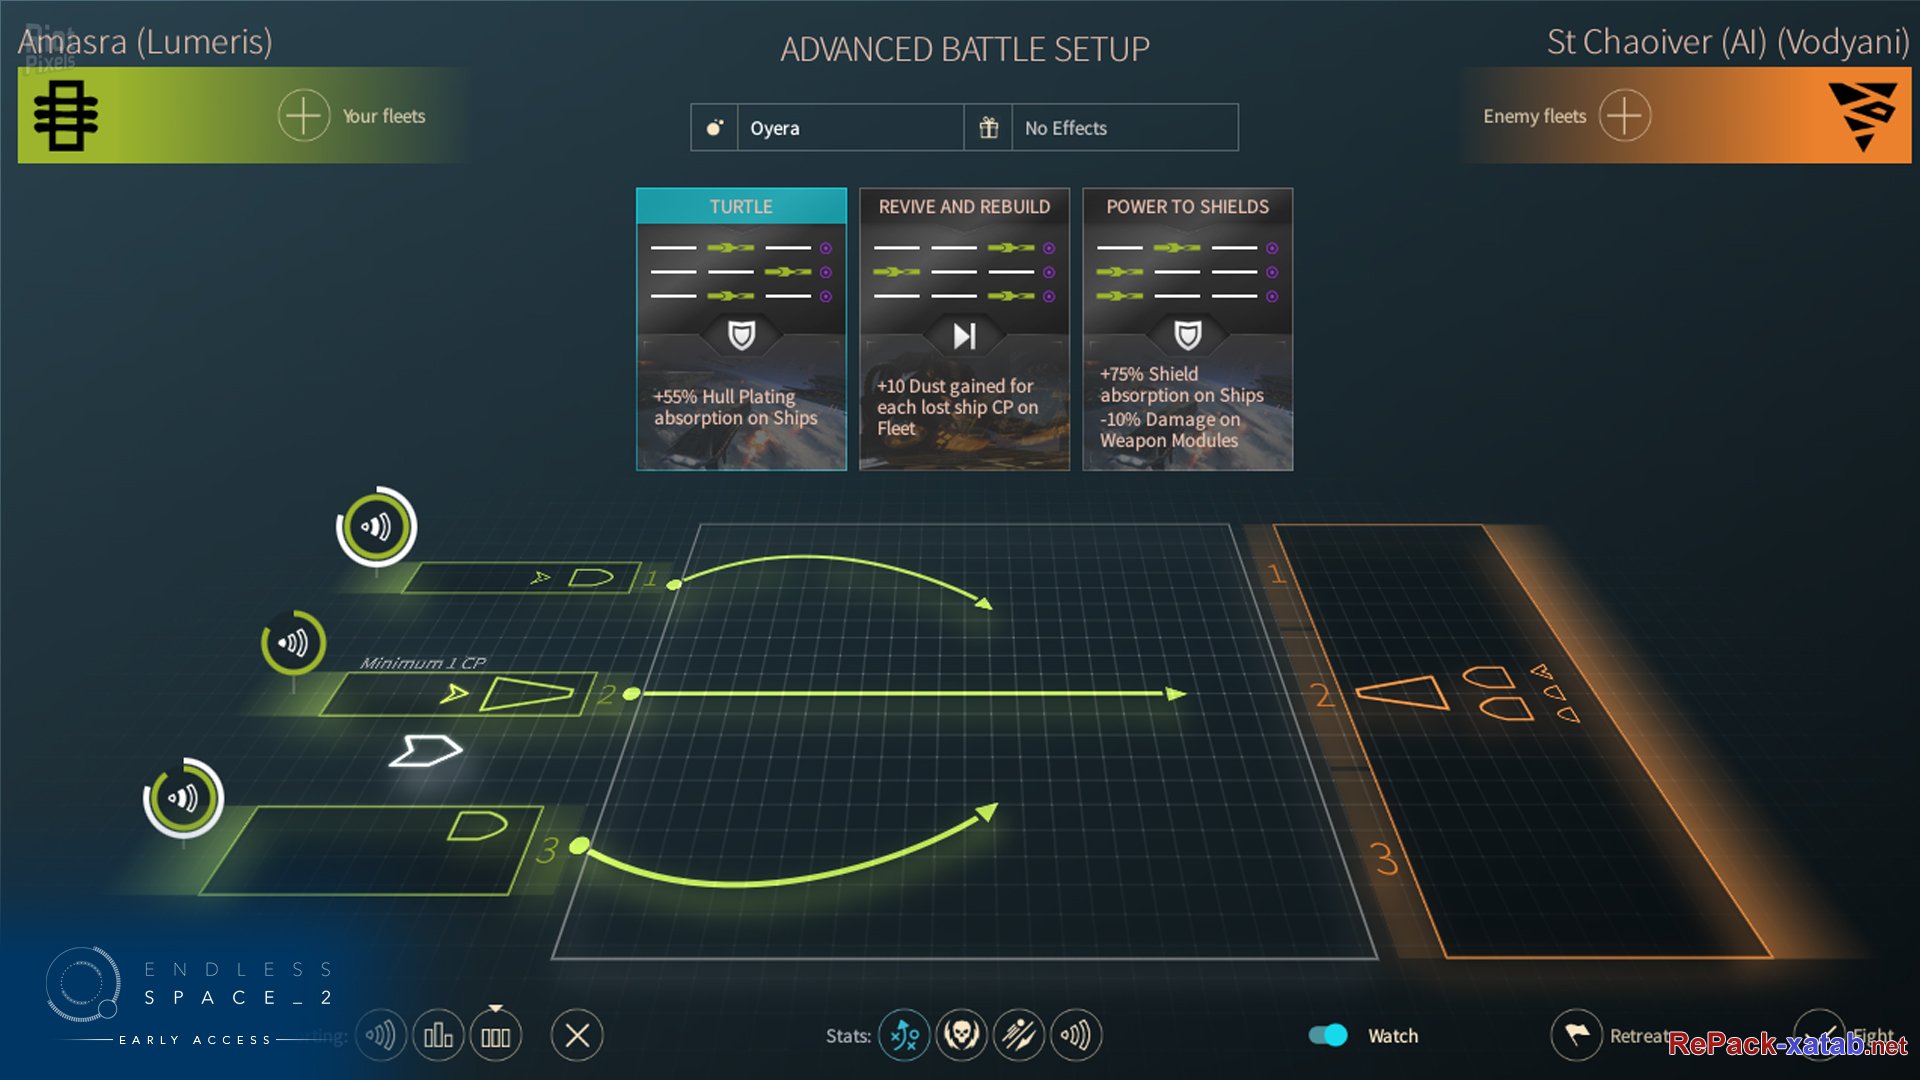Click the range indicator above flotilla 2
Viewport: 1920px width, 1080px height.
293,642
